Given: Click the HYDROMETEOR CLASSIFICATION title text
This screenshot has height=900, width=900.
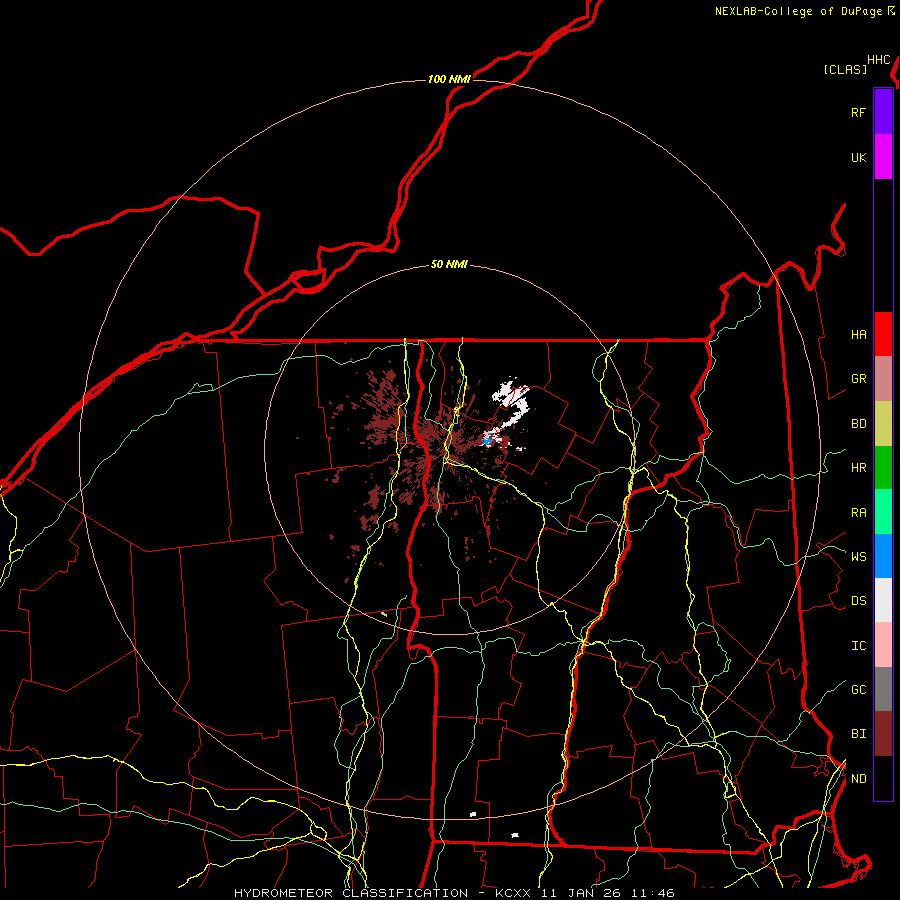Looking at the screenshot, I should point(351,893).
